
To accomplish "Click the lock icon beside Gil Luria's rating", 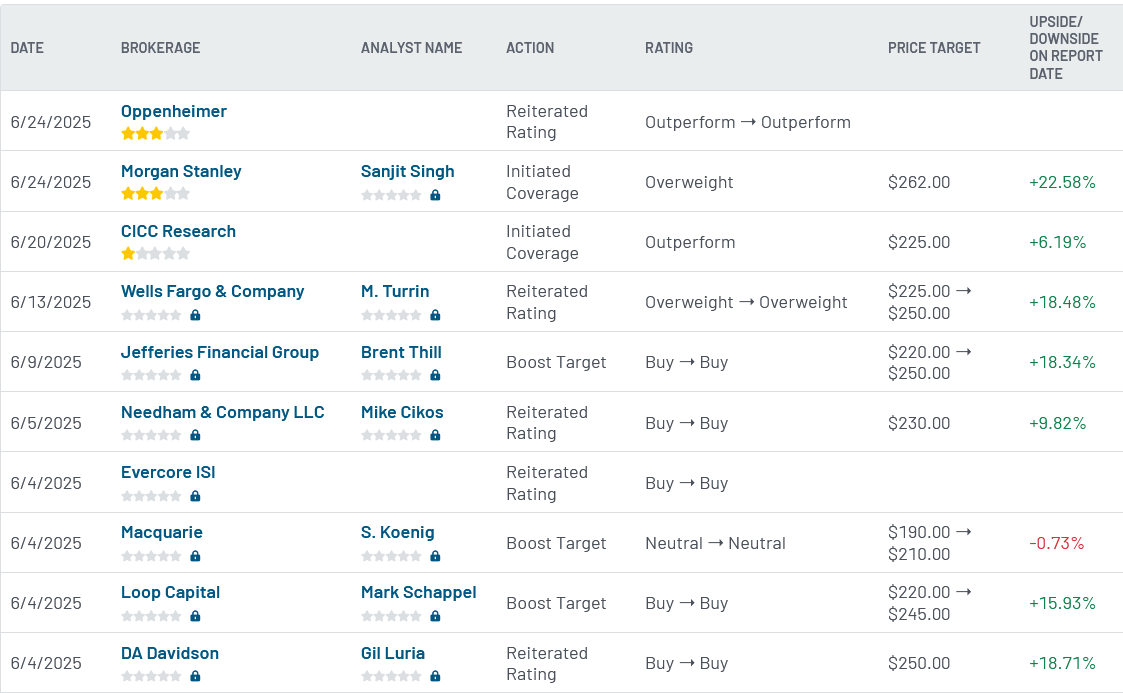I will tap(435, 677).
